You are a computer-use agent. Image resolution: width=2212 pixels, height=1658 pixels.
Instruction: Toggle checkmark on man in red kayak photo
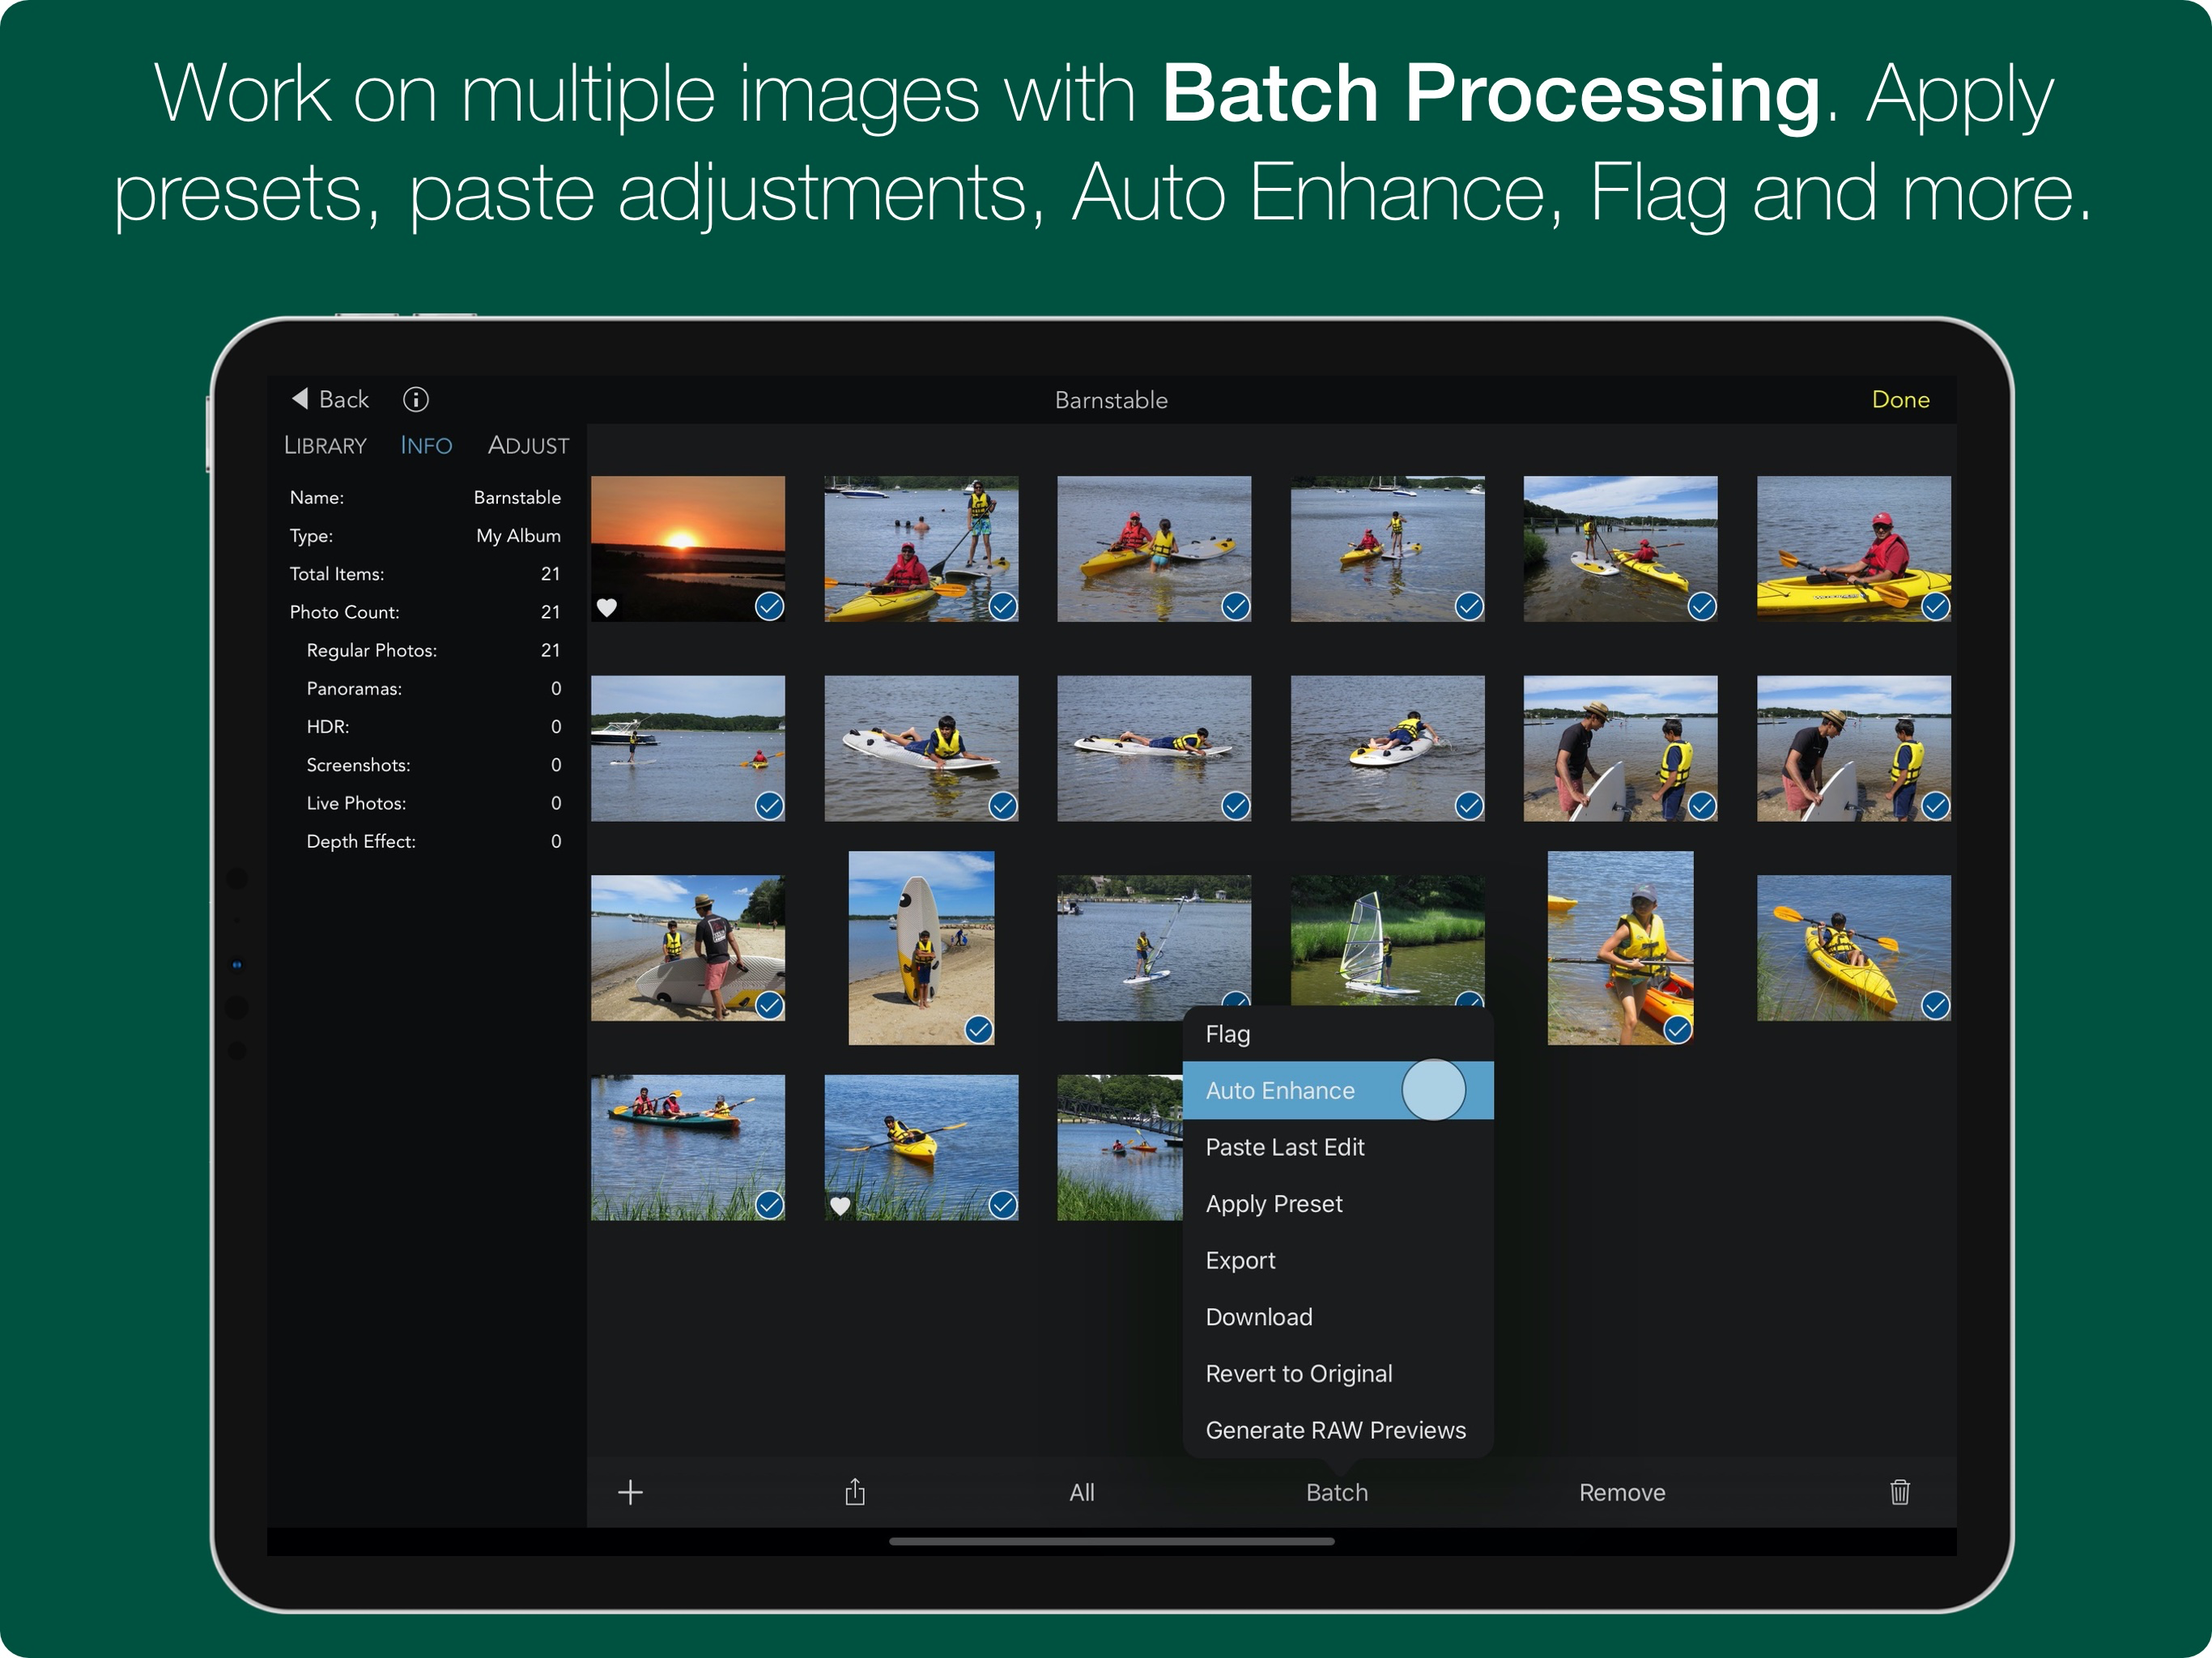click(1935, 607)
